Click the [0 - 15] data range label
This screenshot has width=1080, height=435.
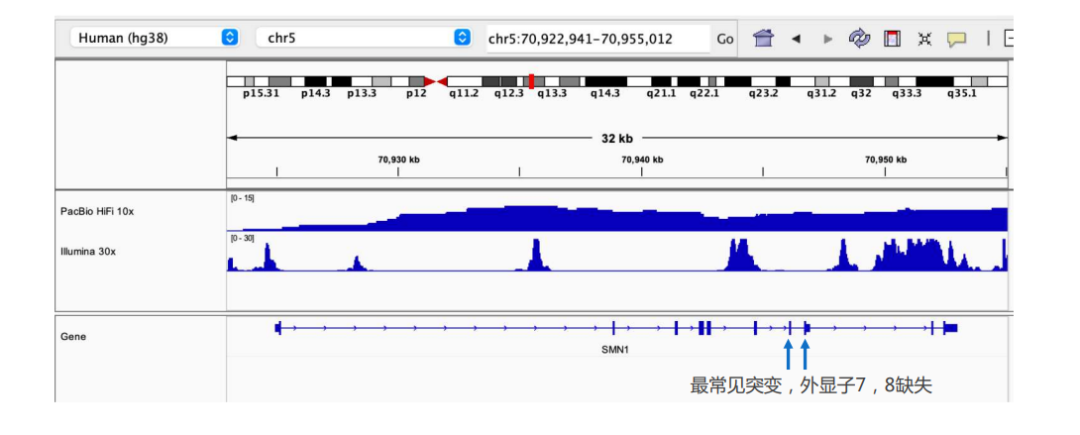pyautogui.click(x=242, y=198)
